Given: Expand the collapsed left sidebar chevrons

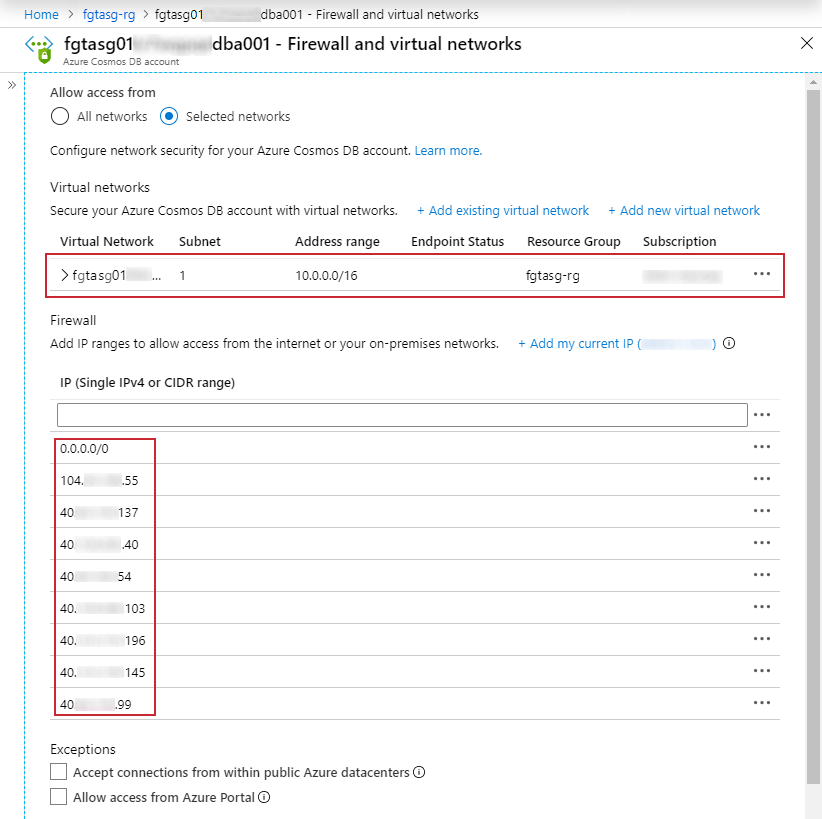Looking at the screenshot, I should [x=12, y=85].
